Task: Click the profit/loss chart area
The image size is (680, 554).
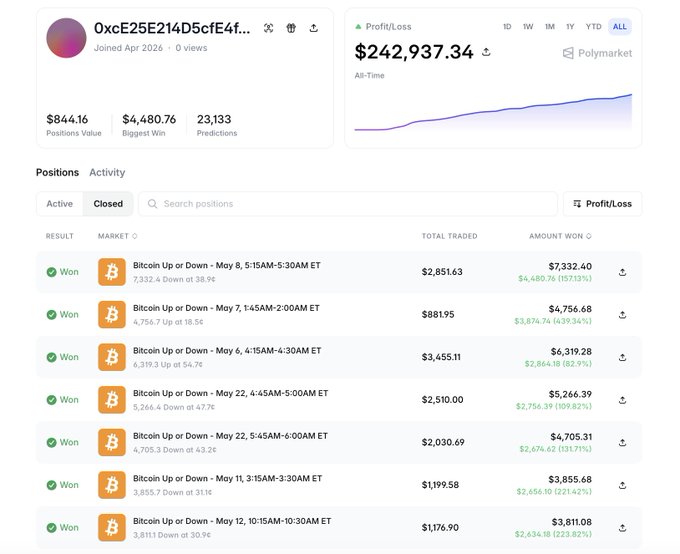Action: pyautogui.click(x=493, y=112)
